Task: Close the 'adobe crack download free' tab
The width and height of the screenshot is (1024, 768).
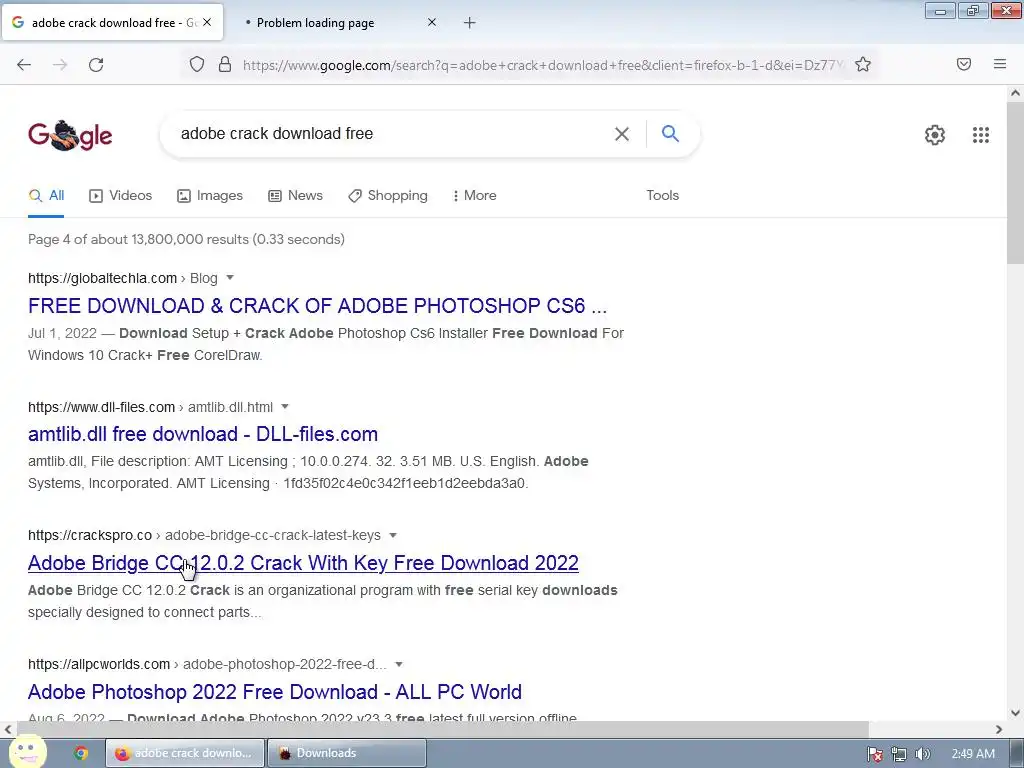Action: (x=207, y=22)
